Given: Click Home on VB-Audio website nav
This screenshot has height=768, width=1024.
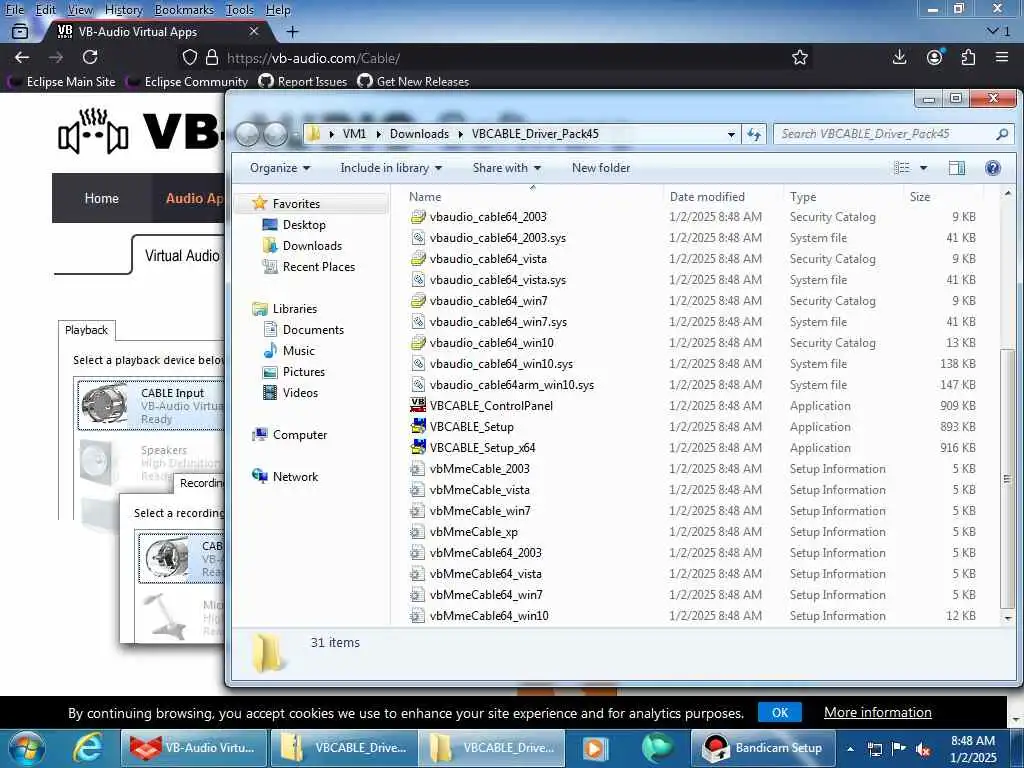Looking at the screenshot, I should click(x=101, y=199).
